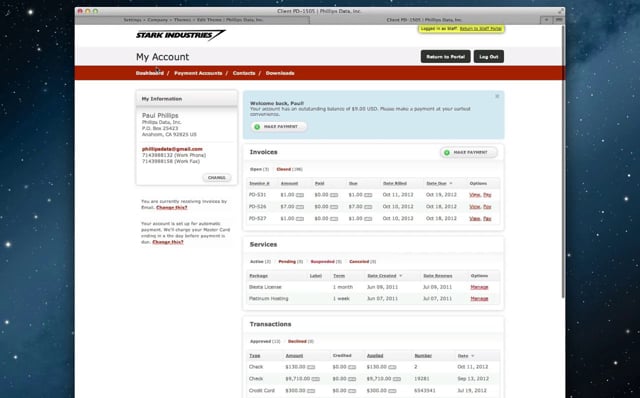Go to Payment Accounts in navigation bar
Image resolution: width=640 pixels, height=398 pixels.
pyautogui.click(x=198, y=73)
